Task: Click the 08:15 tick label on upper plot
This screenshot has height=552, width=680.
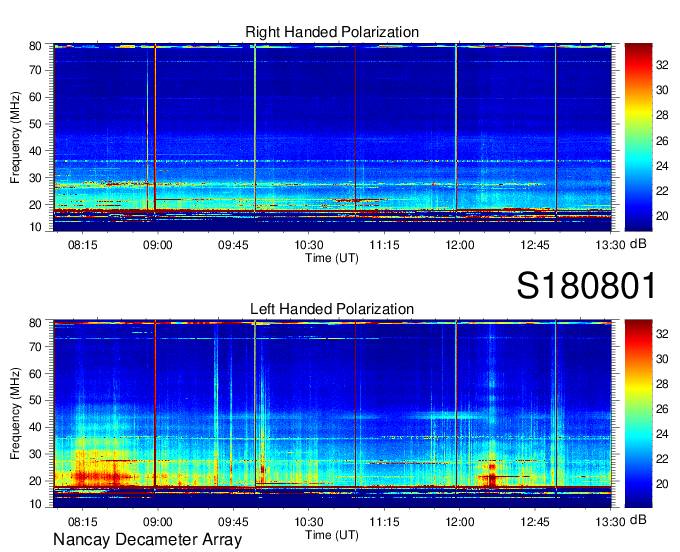Action: [x=82, y=245]
